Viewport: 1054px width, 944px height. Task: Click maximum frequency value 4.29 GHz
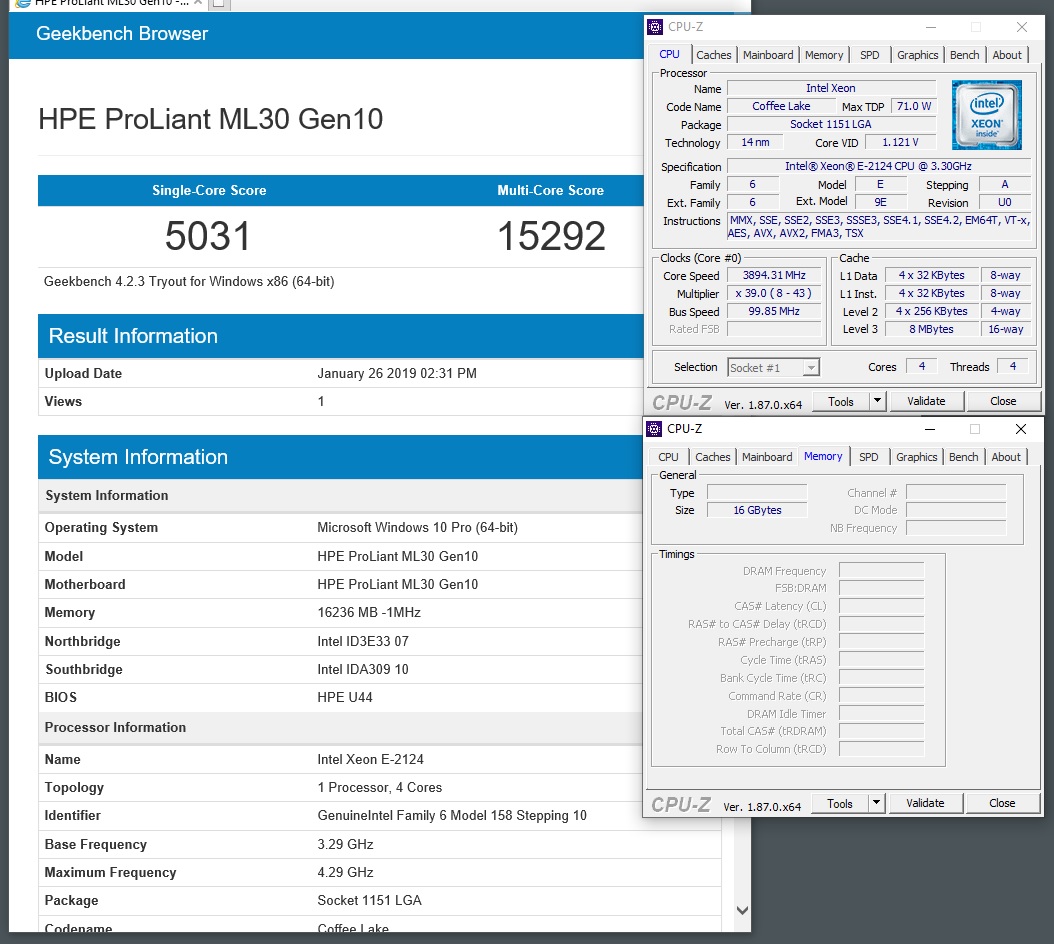345,873
